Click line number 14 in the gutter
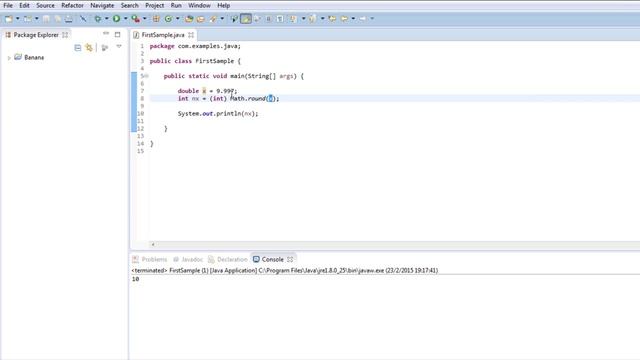This screenshot has width=640, height=360. (140, 144)
